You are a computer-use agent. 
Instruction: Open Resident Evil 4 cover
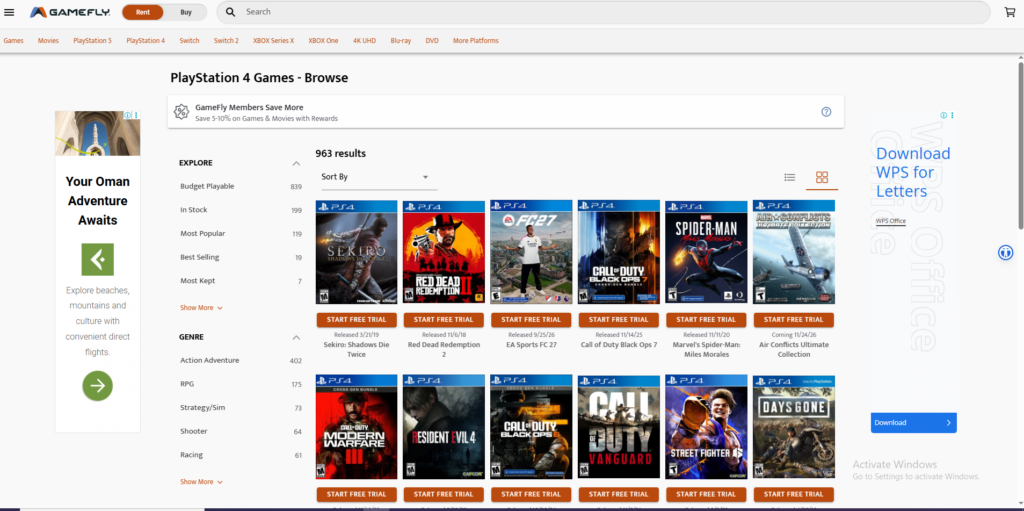444,427
